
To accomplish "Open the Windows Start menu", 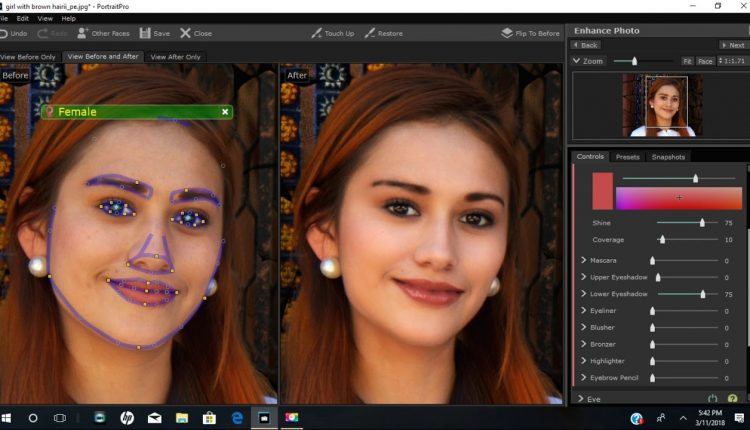I will click(x=6, y=418).
